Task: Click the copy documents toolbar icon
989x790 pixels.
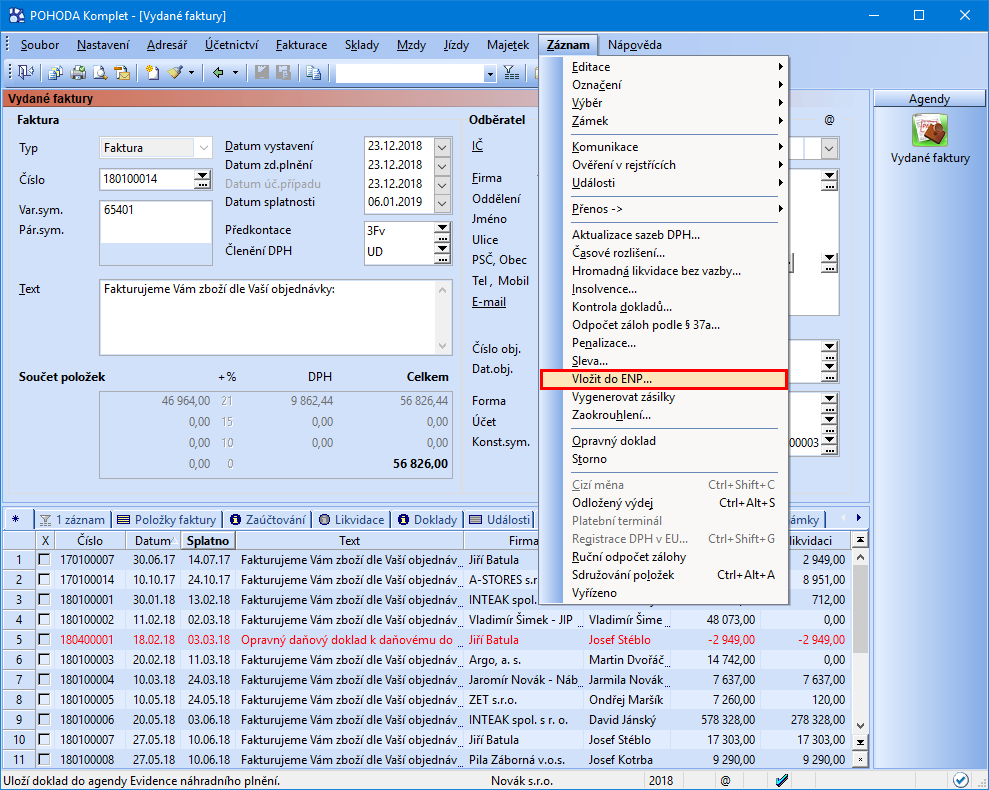Action: pyautogui.click(x=56, y=73)
